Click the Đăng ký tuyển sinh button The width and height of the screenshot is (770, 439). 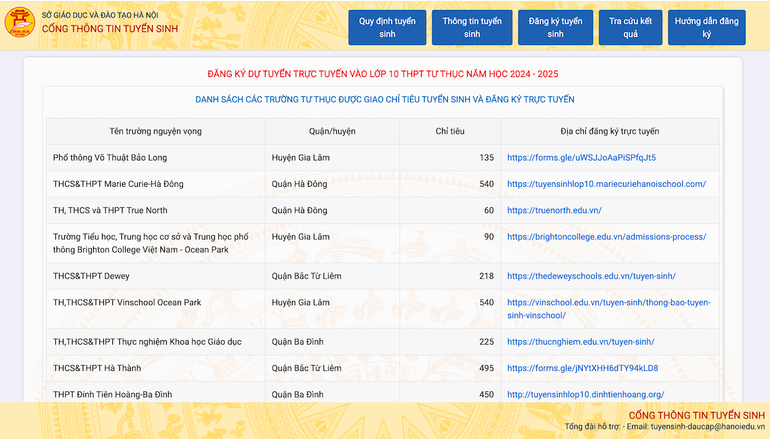click(555, 27)
